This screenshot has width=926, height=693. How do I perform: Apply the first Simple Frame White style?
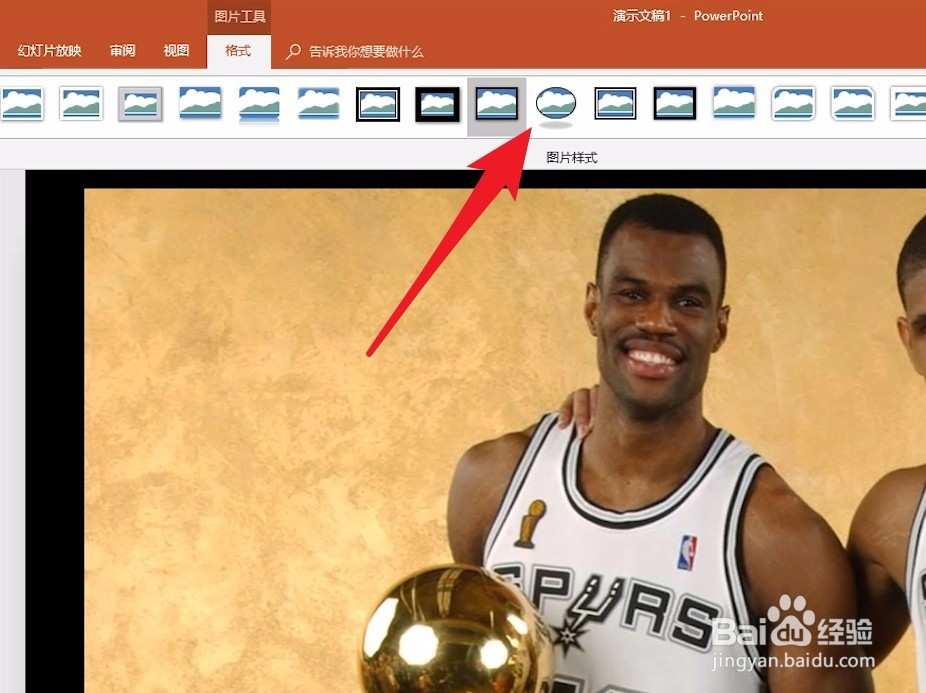(22, 104)
